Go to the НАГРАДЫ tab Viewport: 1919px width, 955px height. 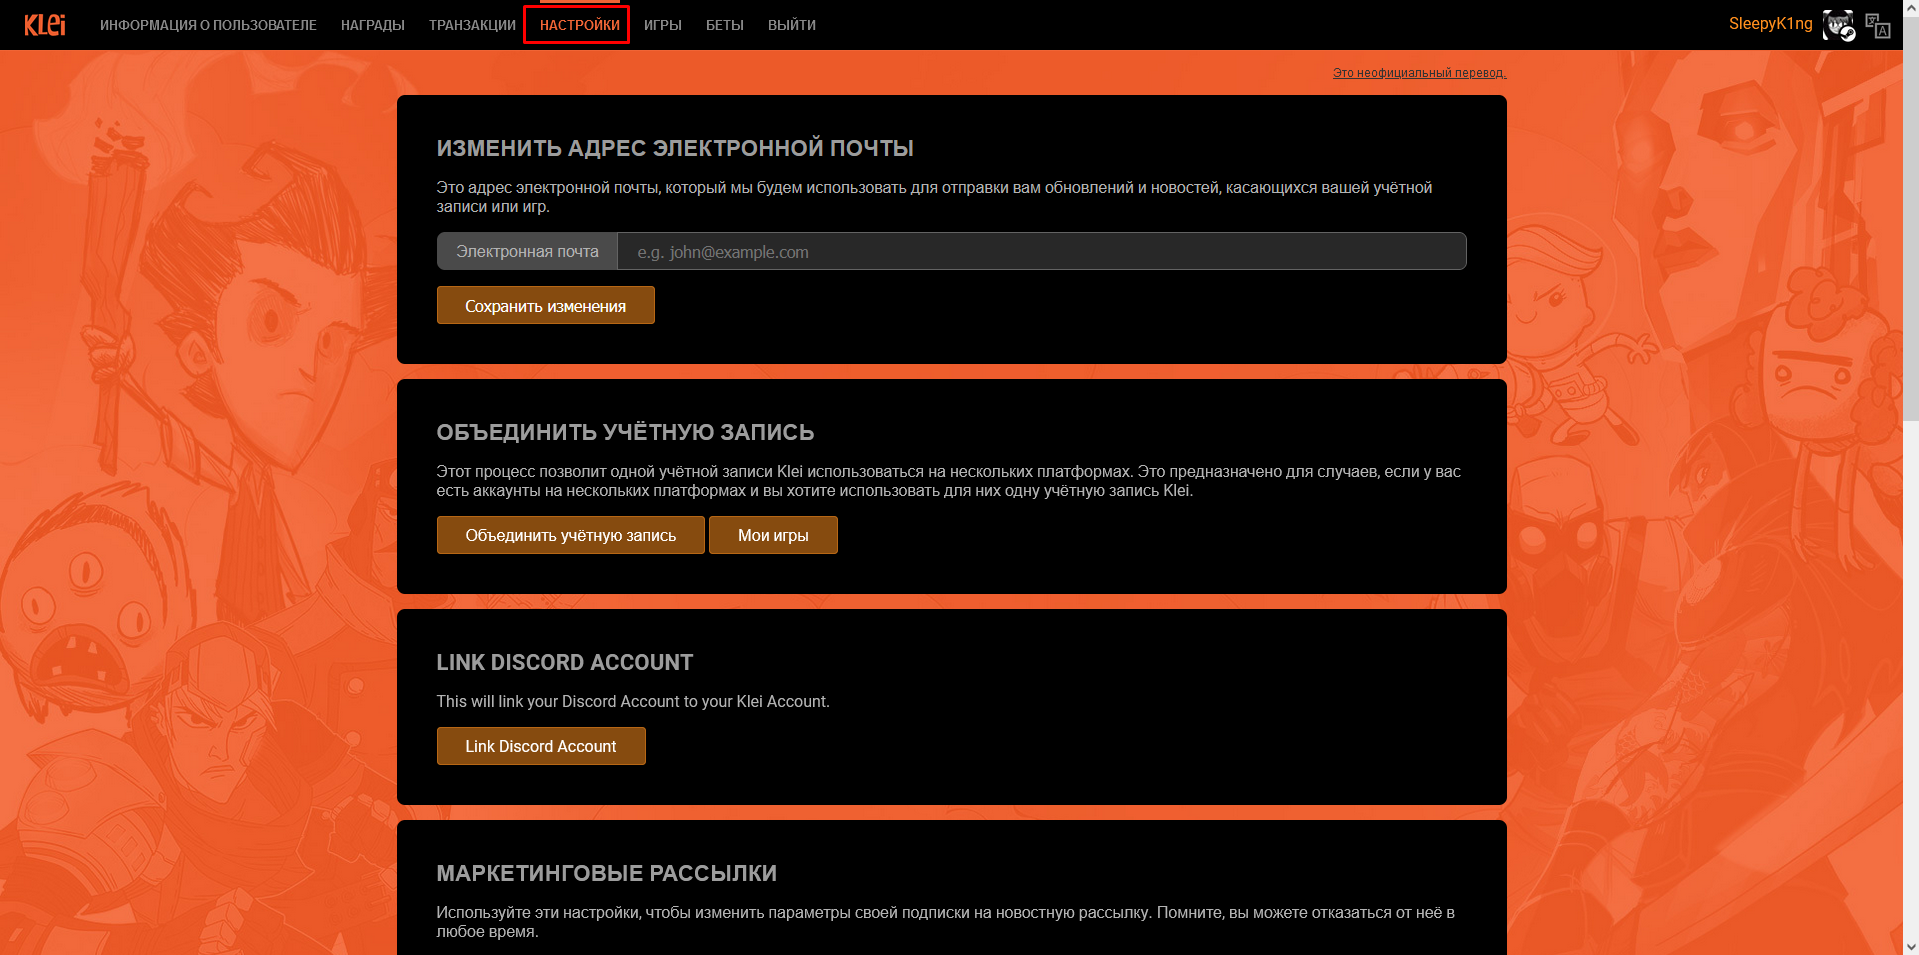(x=373, y=25)
